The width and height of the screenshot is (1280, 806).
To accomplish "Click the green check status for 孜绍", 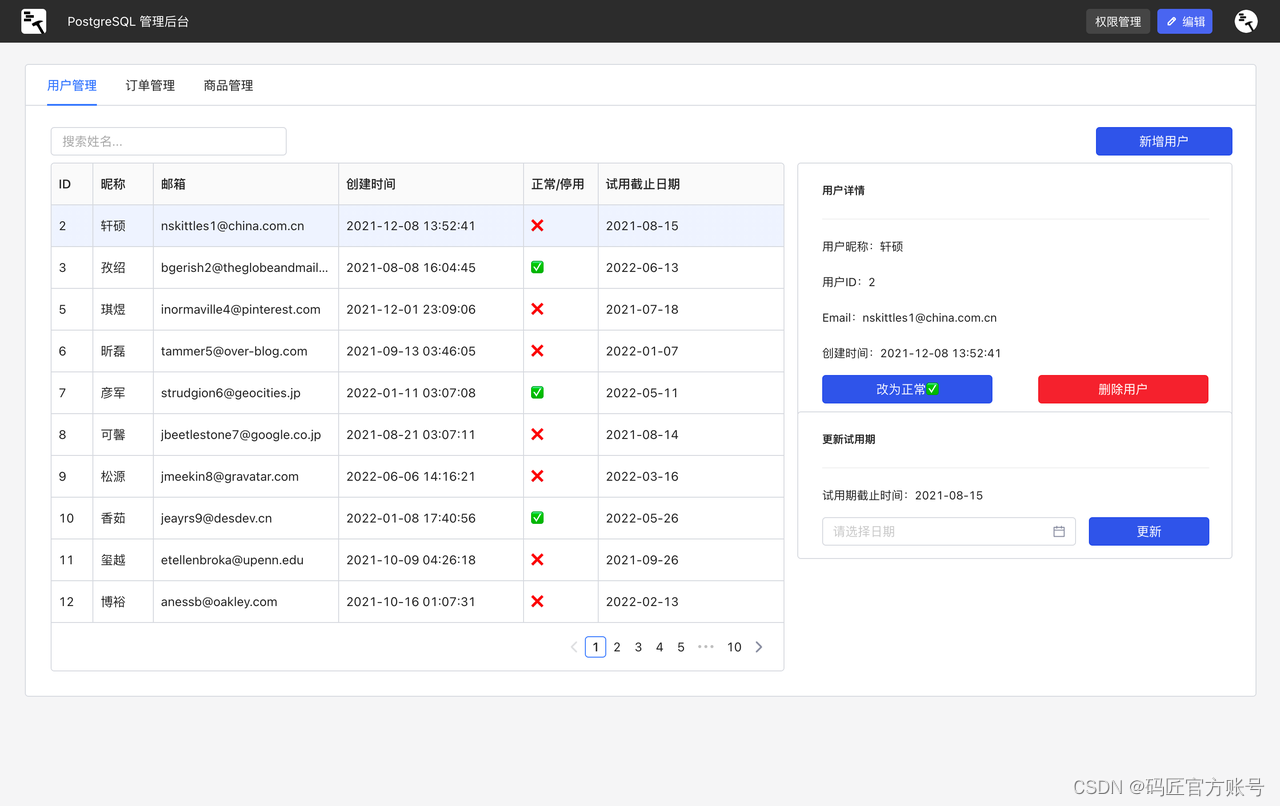I will click(x=537, y=267).
